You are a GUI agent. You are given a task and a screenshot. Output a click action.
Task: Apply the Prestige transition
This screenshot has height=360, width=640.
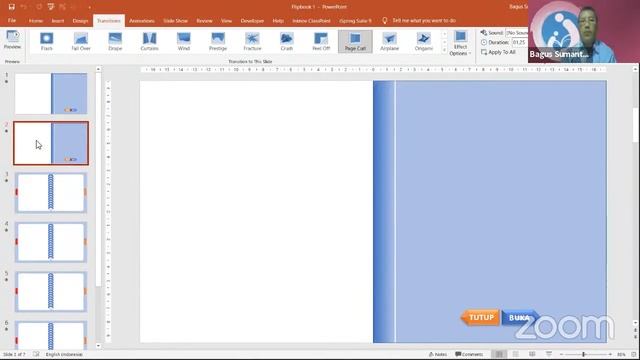(x=218, y=41)
